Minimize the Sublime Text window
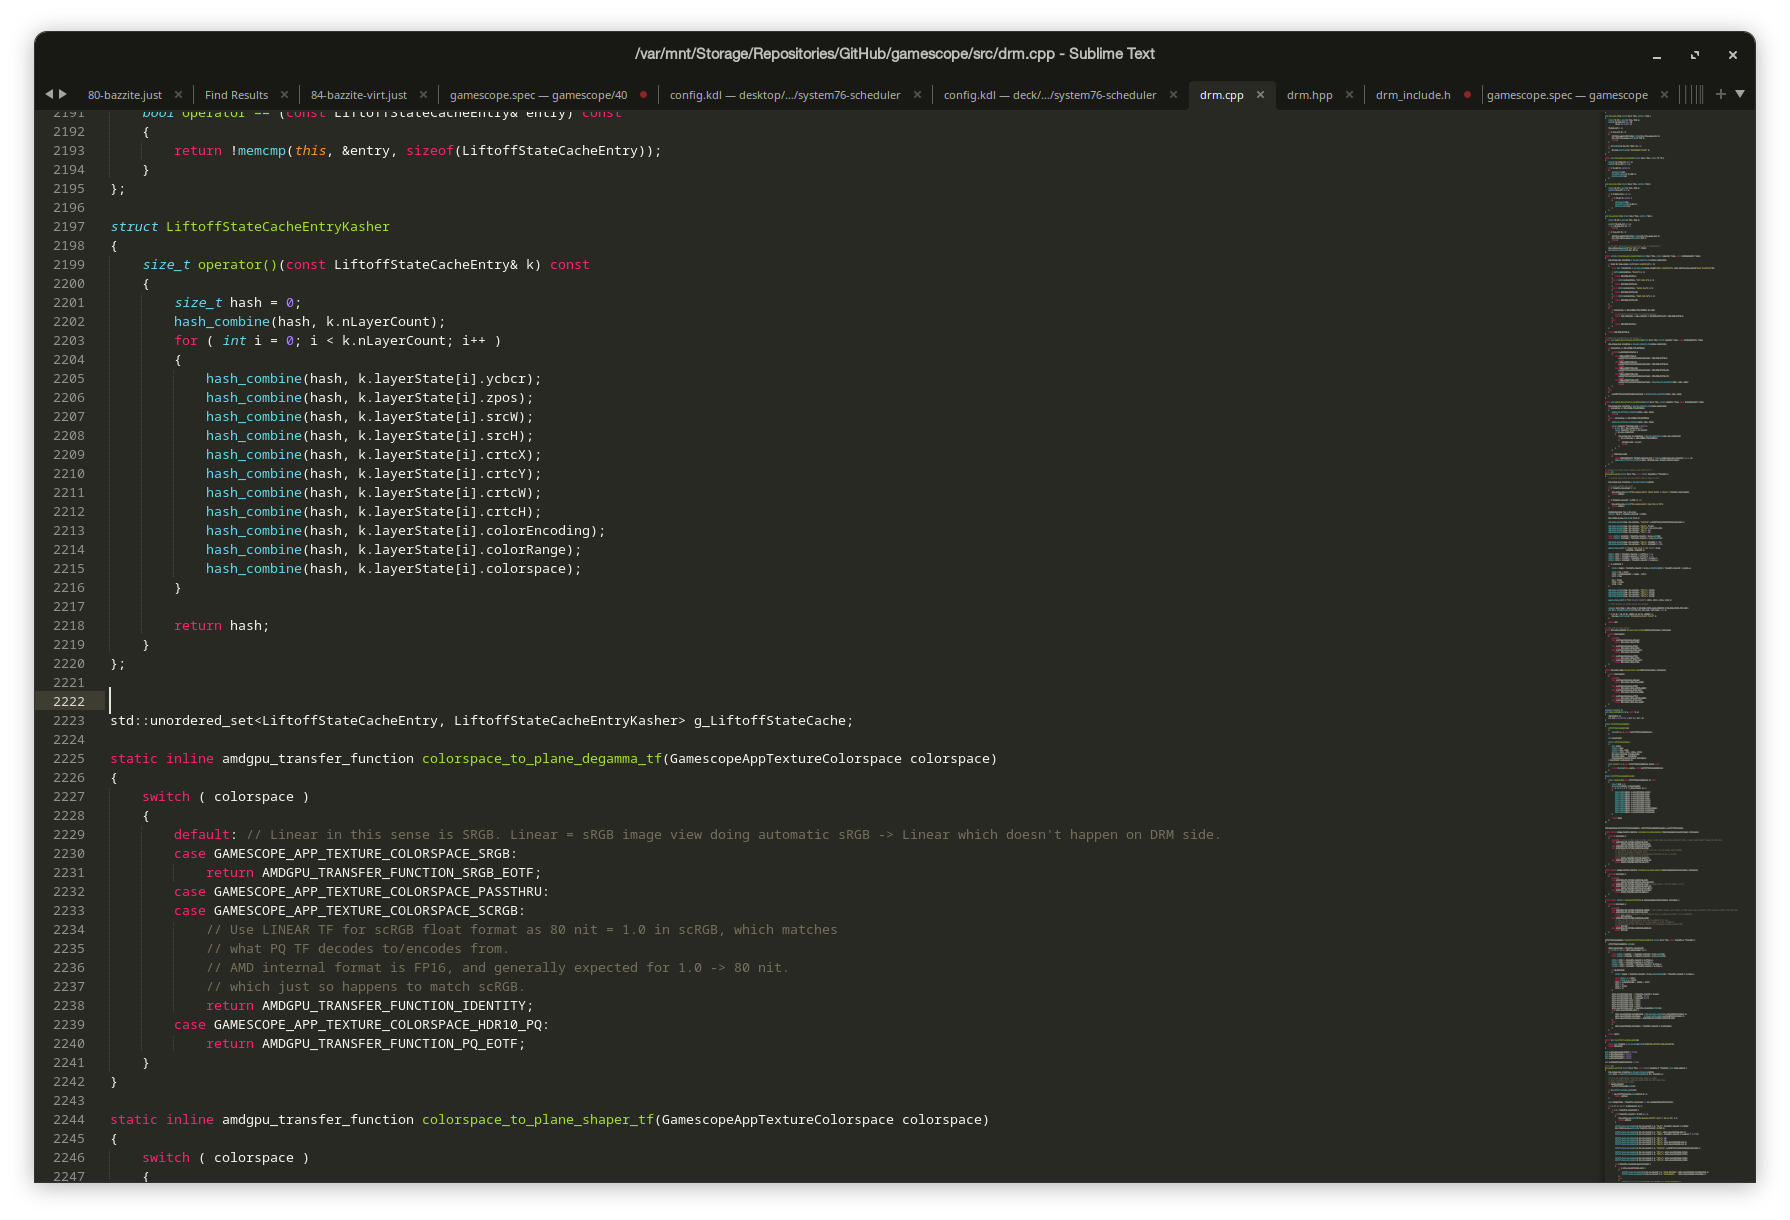 point(1657,55)
